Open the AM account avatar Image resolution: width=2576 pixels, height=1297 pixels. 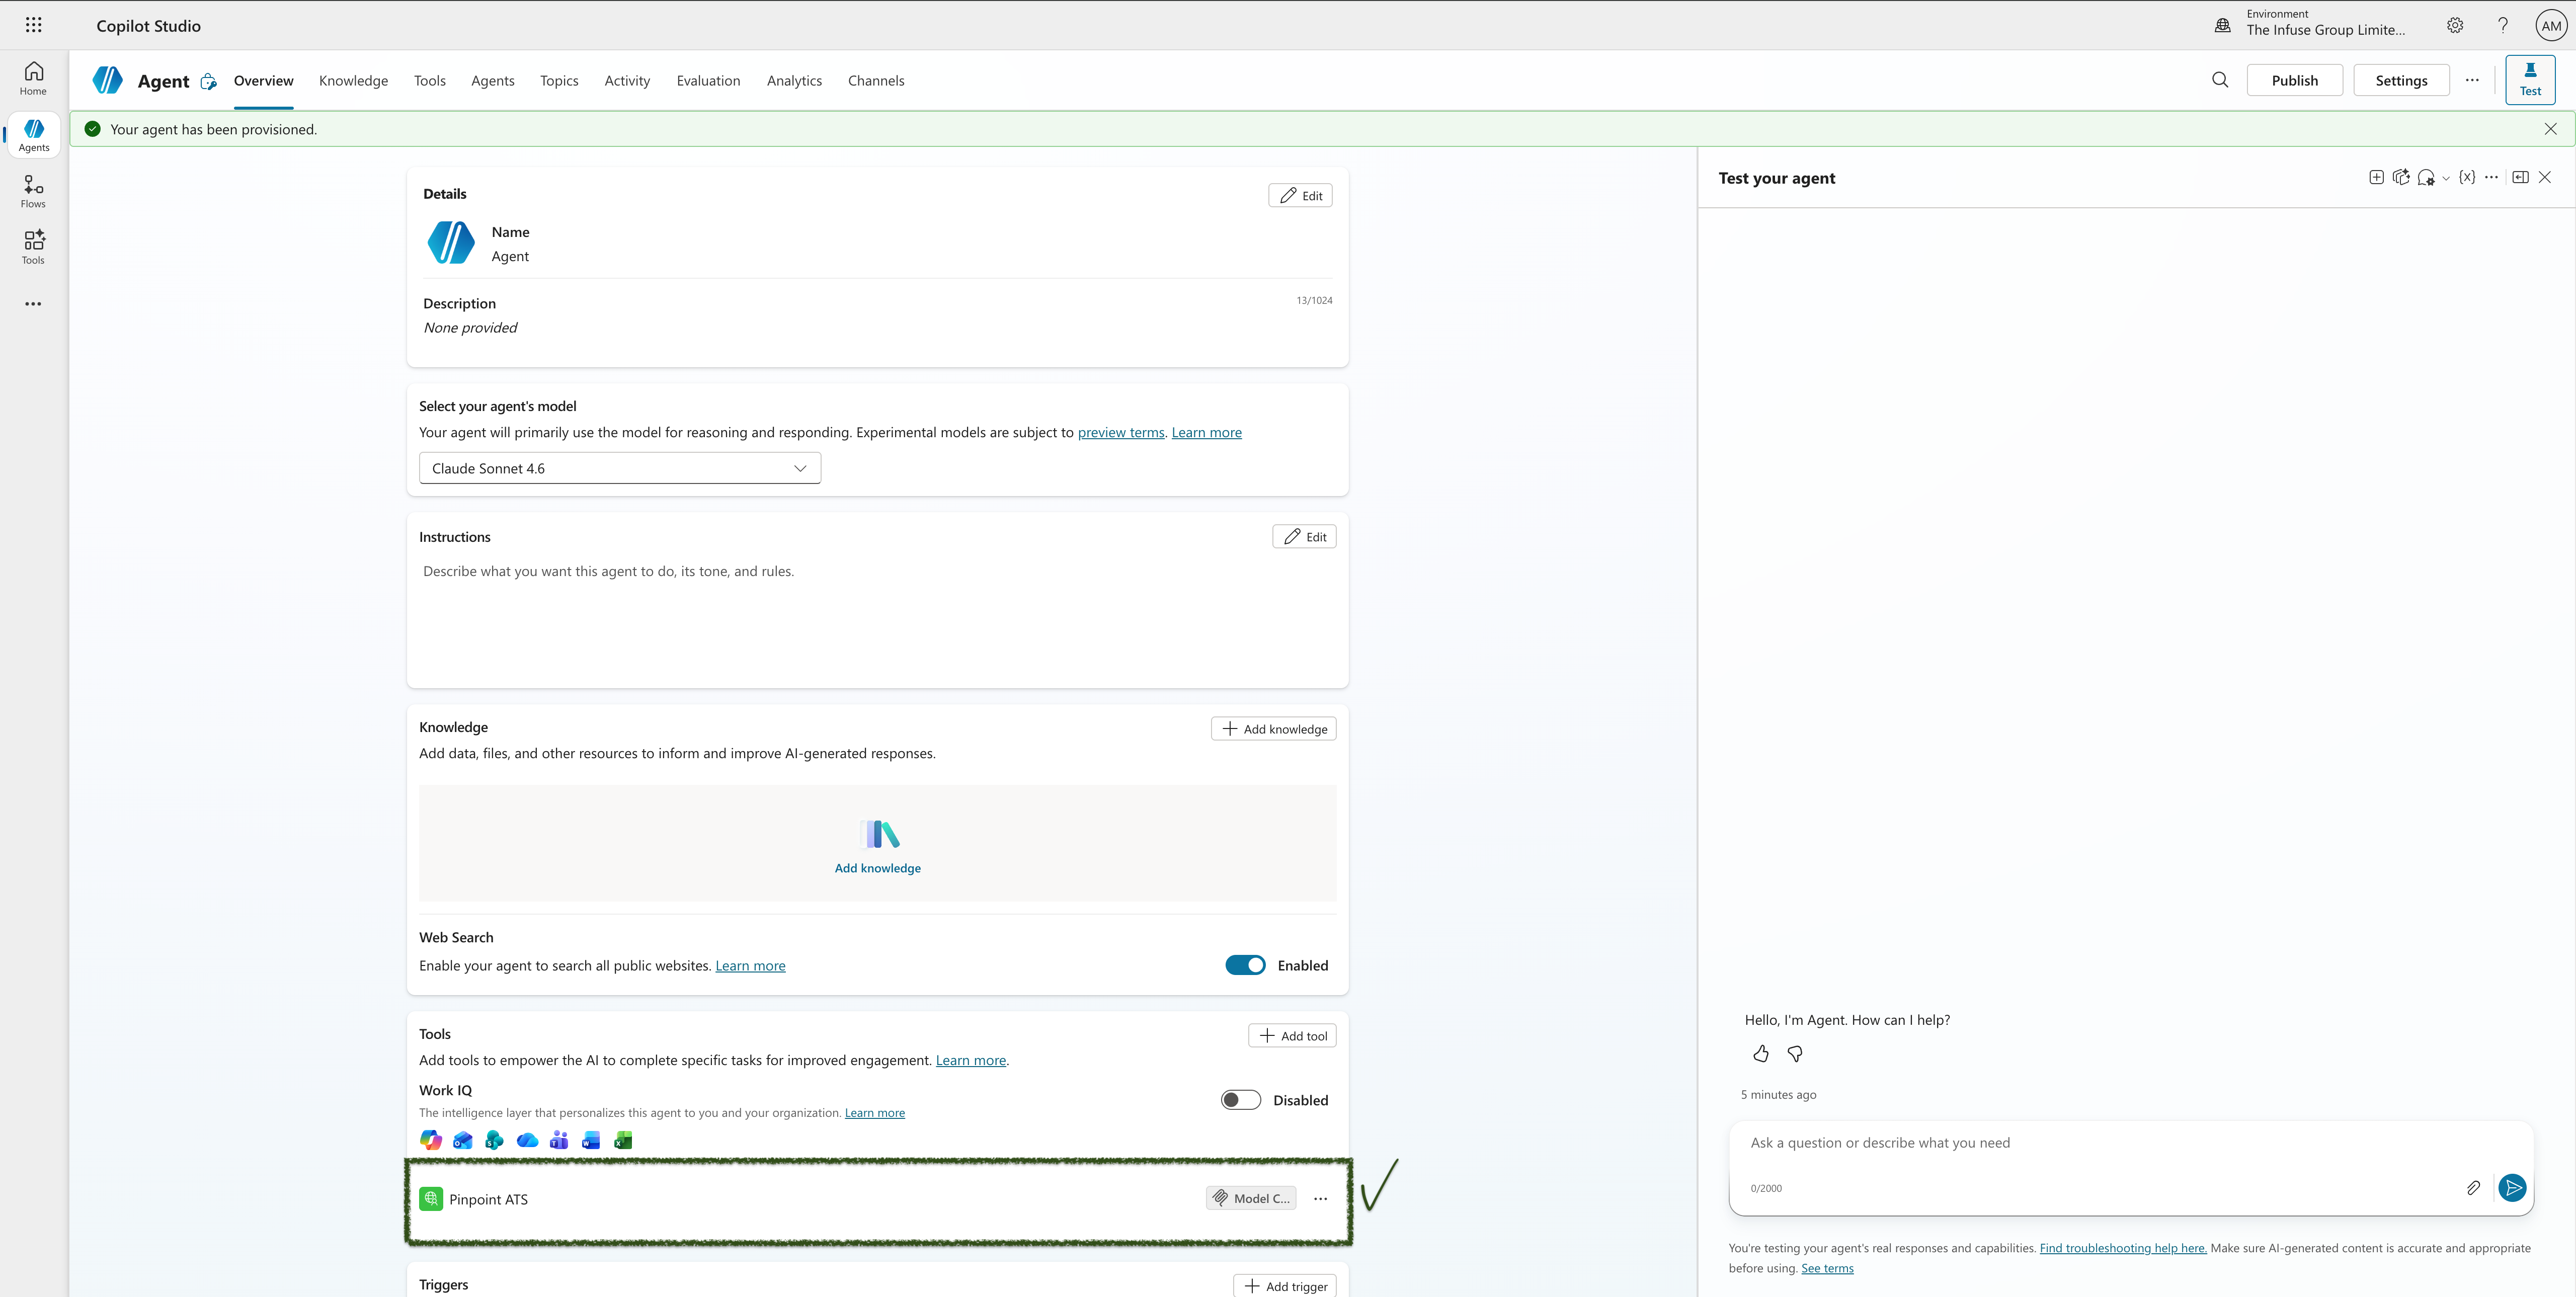[x=2551, y=26]
